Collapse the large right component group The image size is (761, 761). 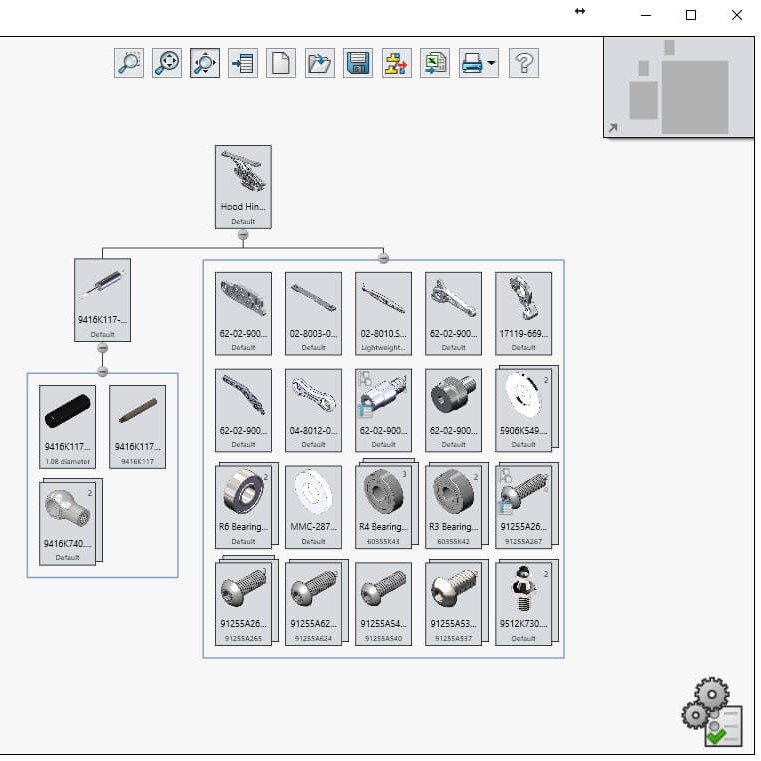[x=383, y=259]
